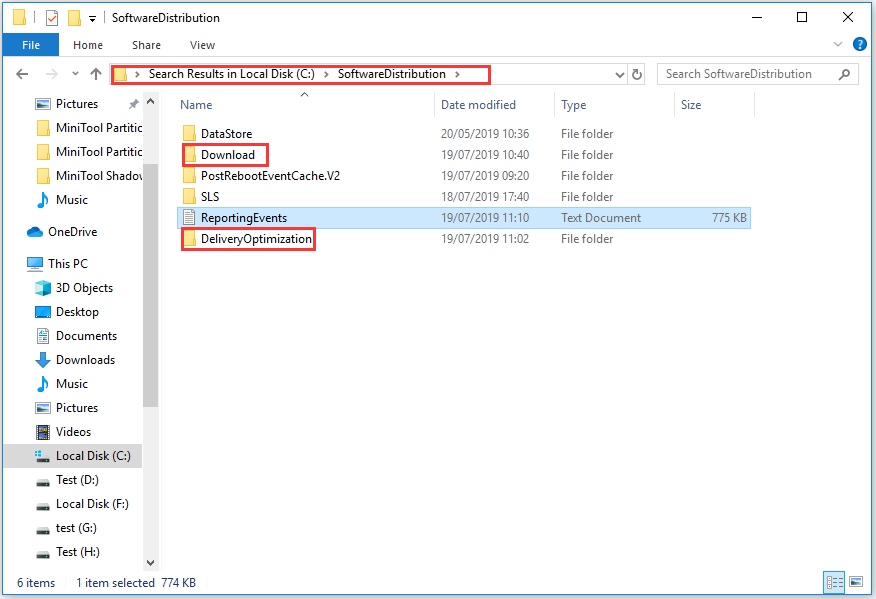Click the search magnifier icon
Viewport: 876px width, 599px height.
(x=845, y=74)
